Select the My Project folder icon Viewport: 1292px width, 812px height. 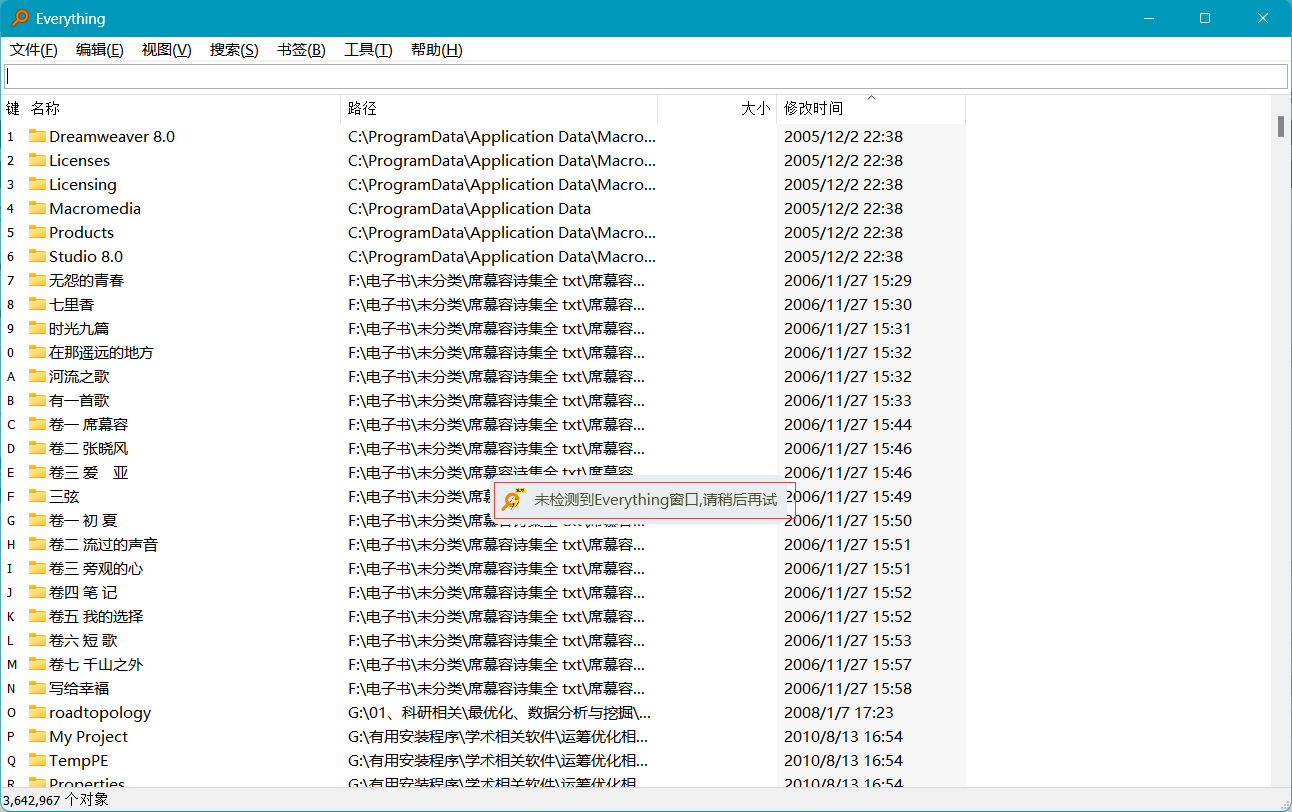pyautogui.click(x=38, y=736)
